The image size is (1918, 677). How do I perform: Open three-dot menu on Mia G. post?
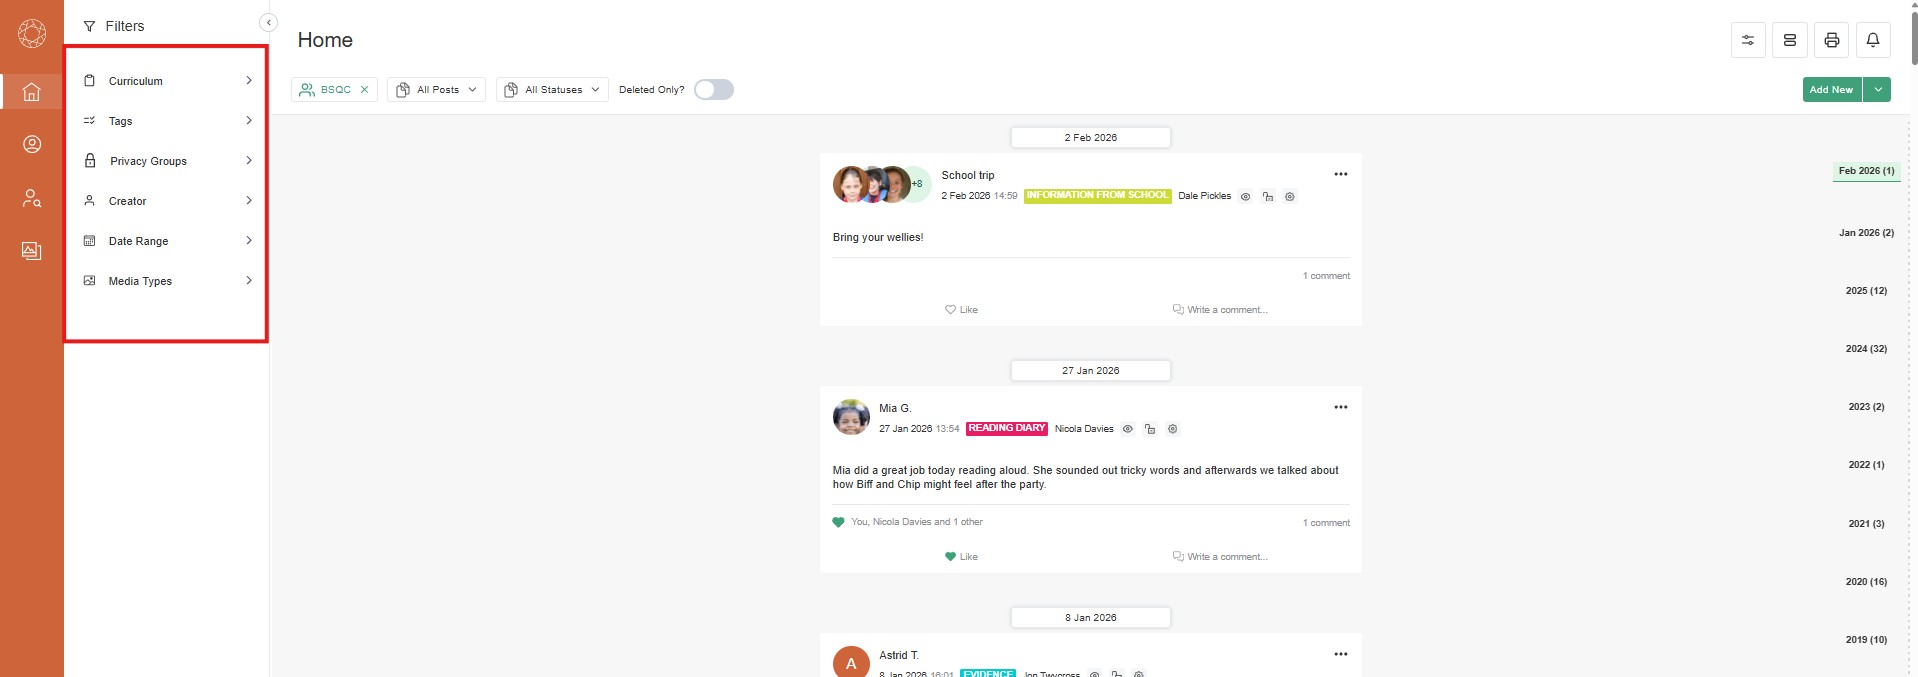pyautogui.click(x=1341, y=407)
